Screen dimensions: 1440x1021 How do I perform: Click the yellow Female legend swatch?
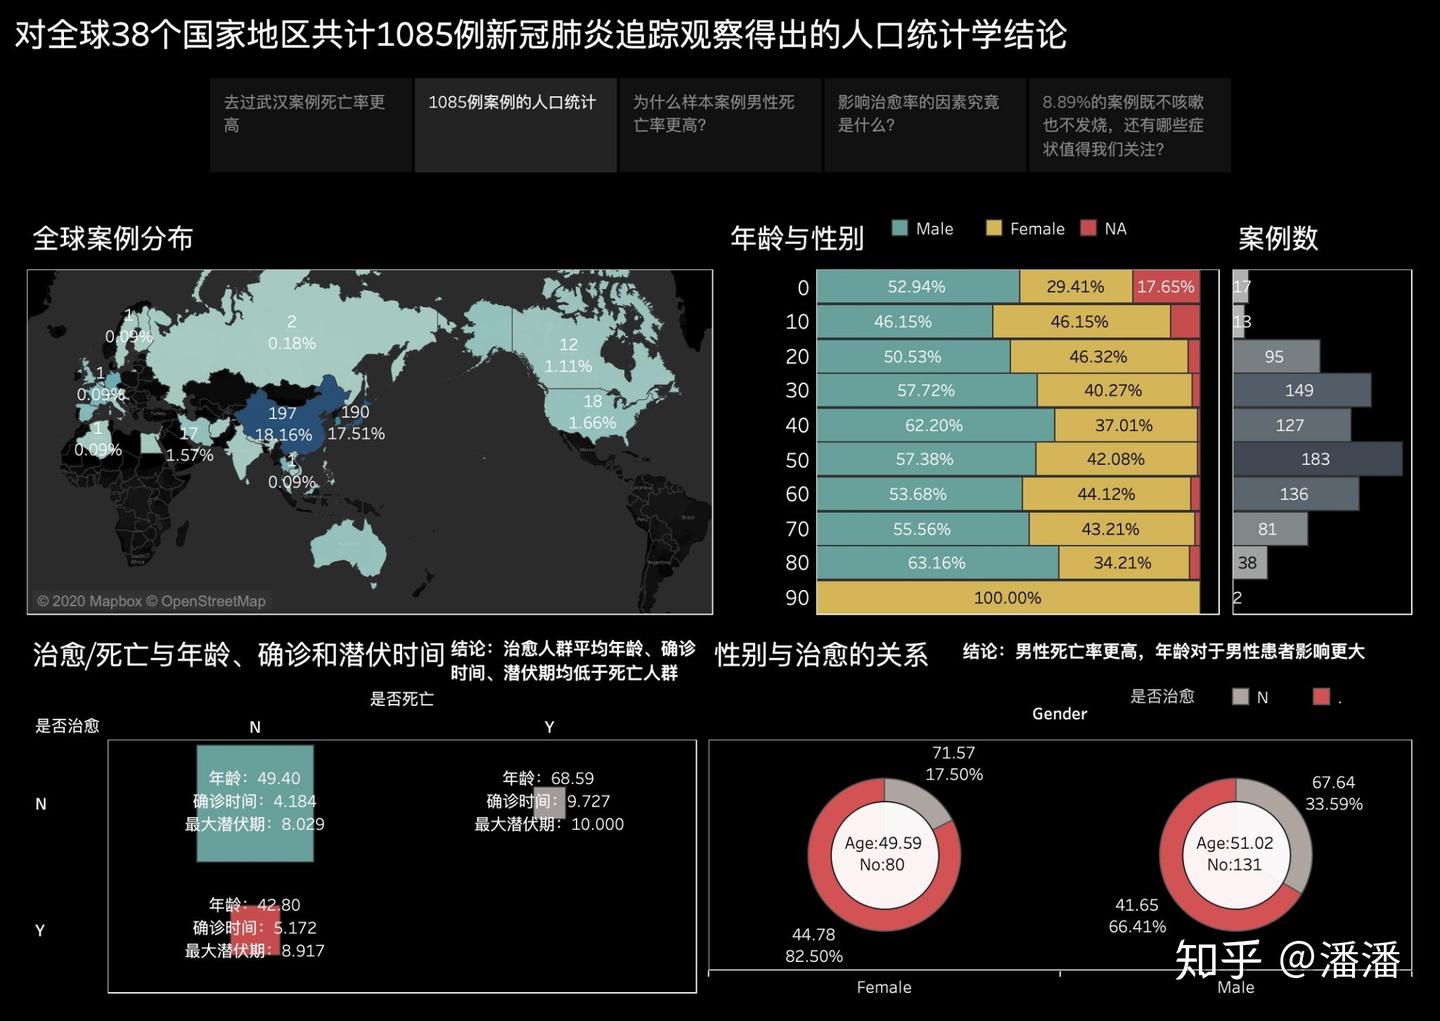993,228
